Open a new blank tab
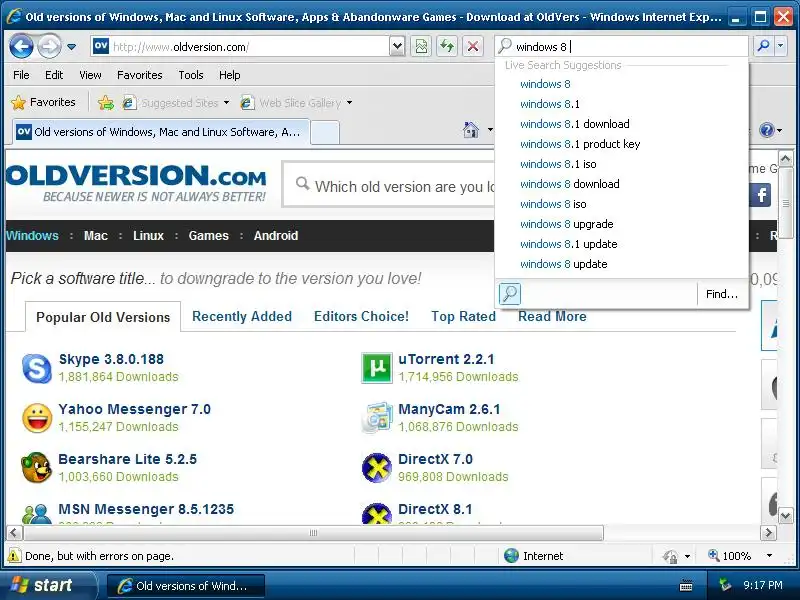800x600 pixels. coord(325,133)
